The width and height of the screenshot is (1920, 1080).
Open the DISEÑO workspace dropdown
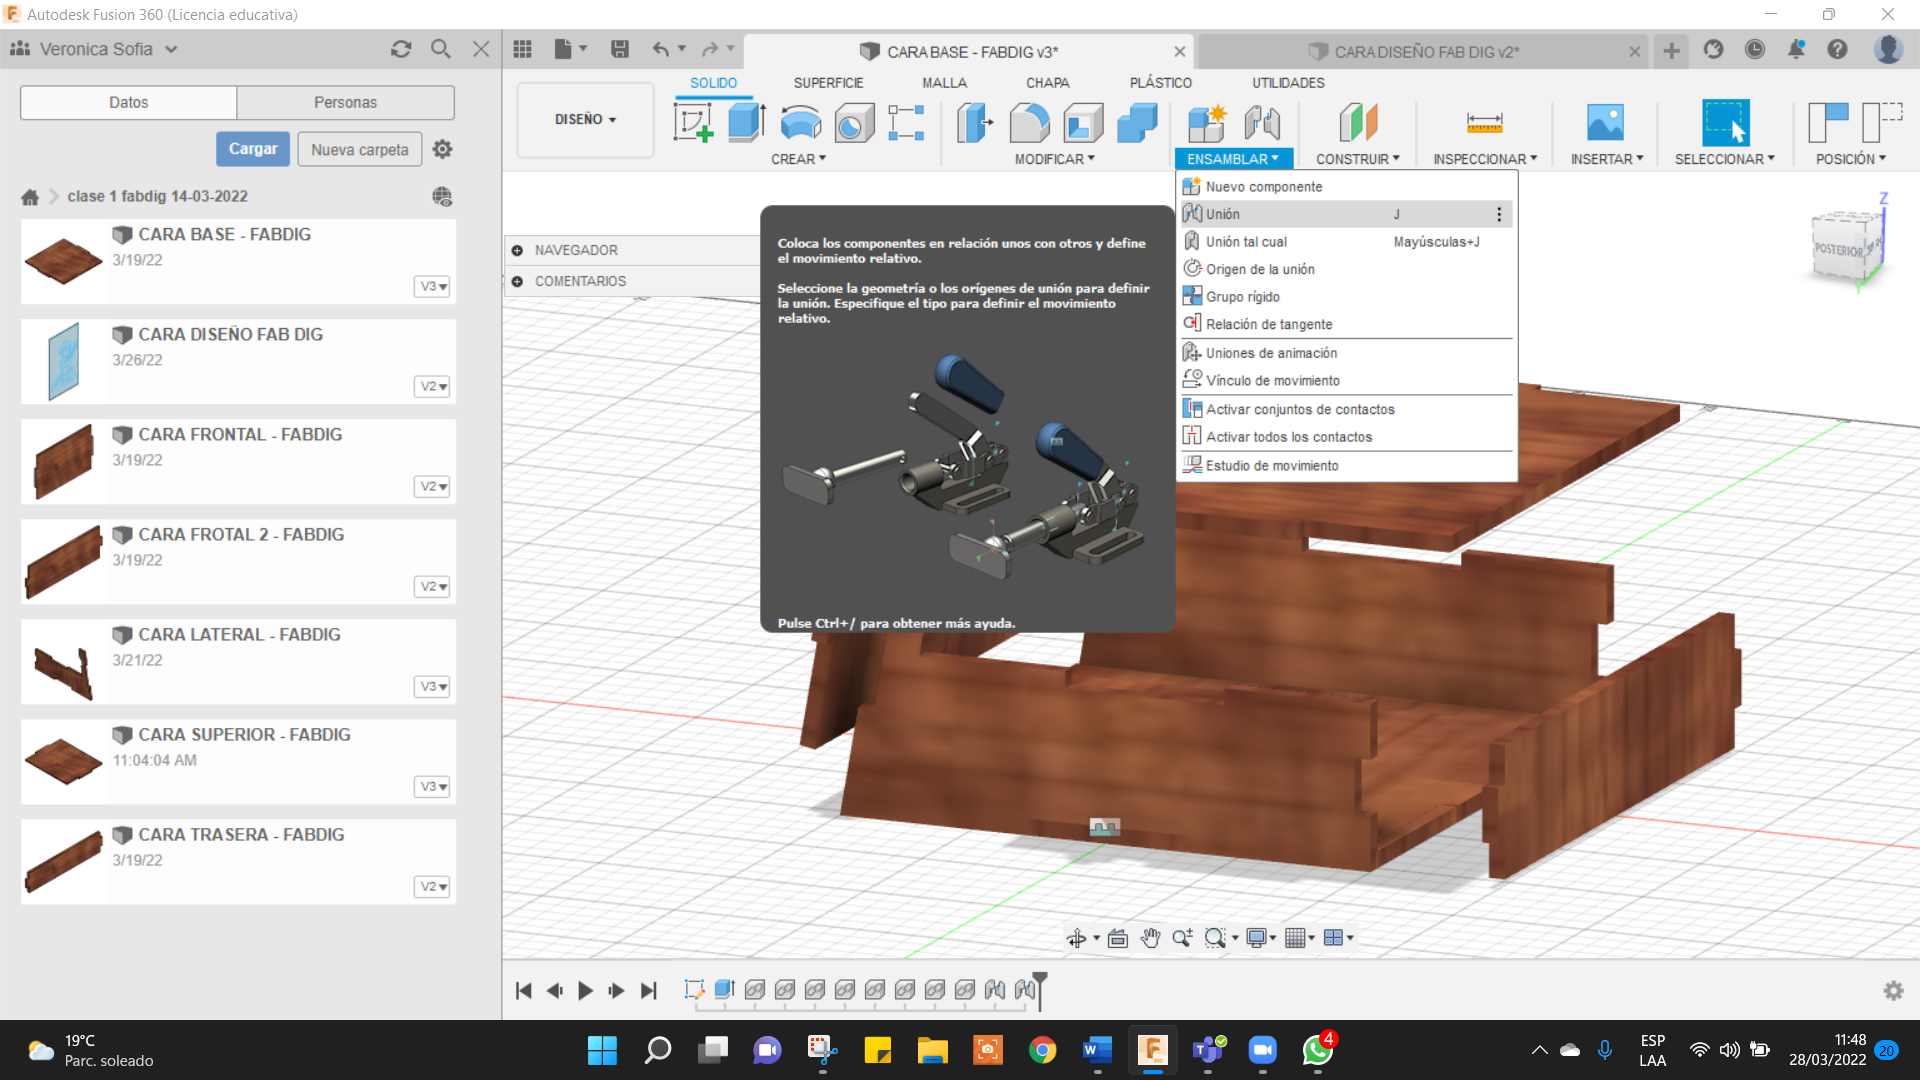tap(585, 119)
